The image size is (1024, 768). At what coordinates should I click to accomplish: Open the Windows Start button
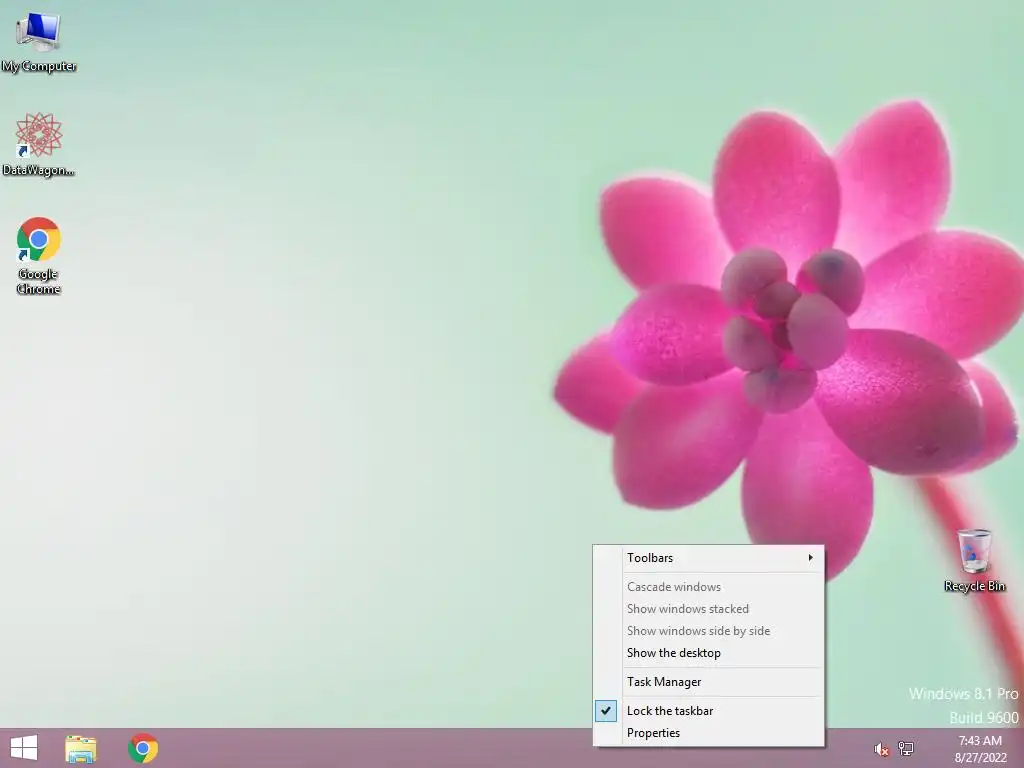click(24, 748)
